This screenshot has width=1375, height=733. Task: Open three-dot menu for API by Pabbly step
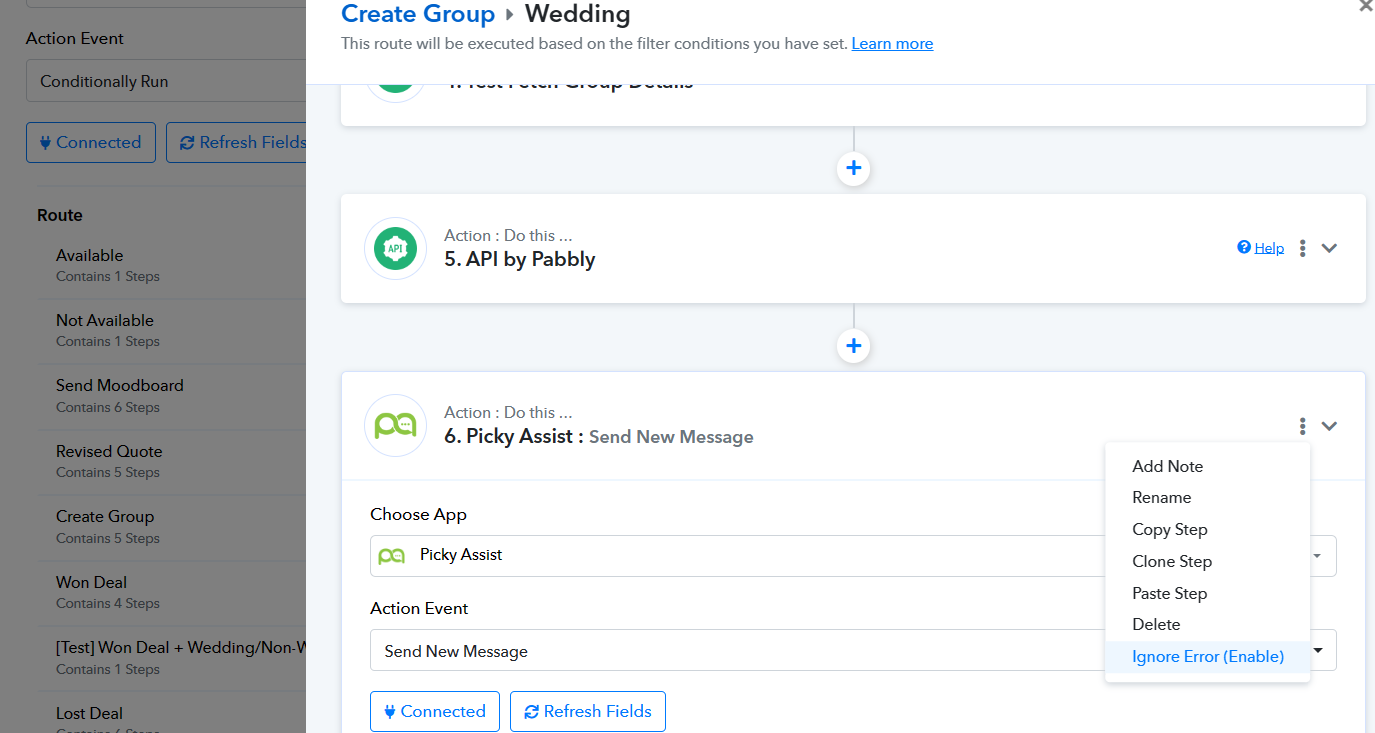[1302, 248]
